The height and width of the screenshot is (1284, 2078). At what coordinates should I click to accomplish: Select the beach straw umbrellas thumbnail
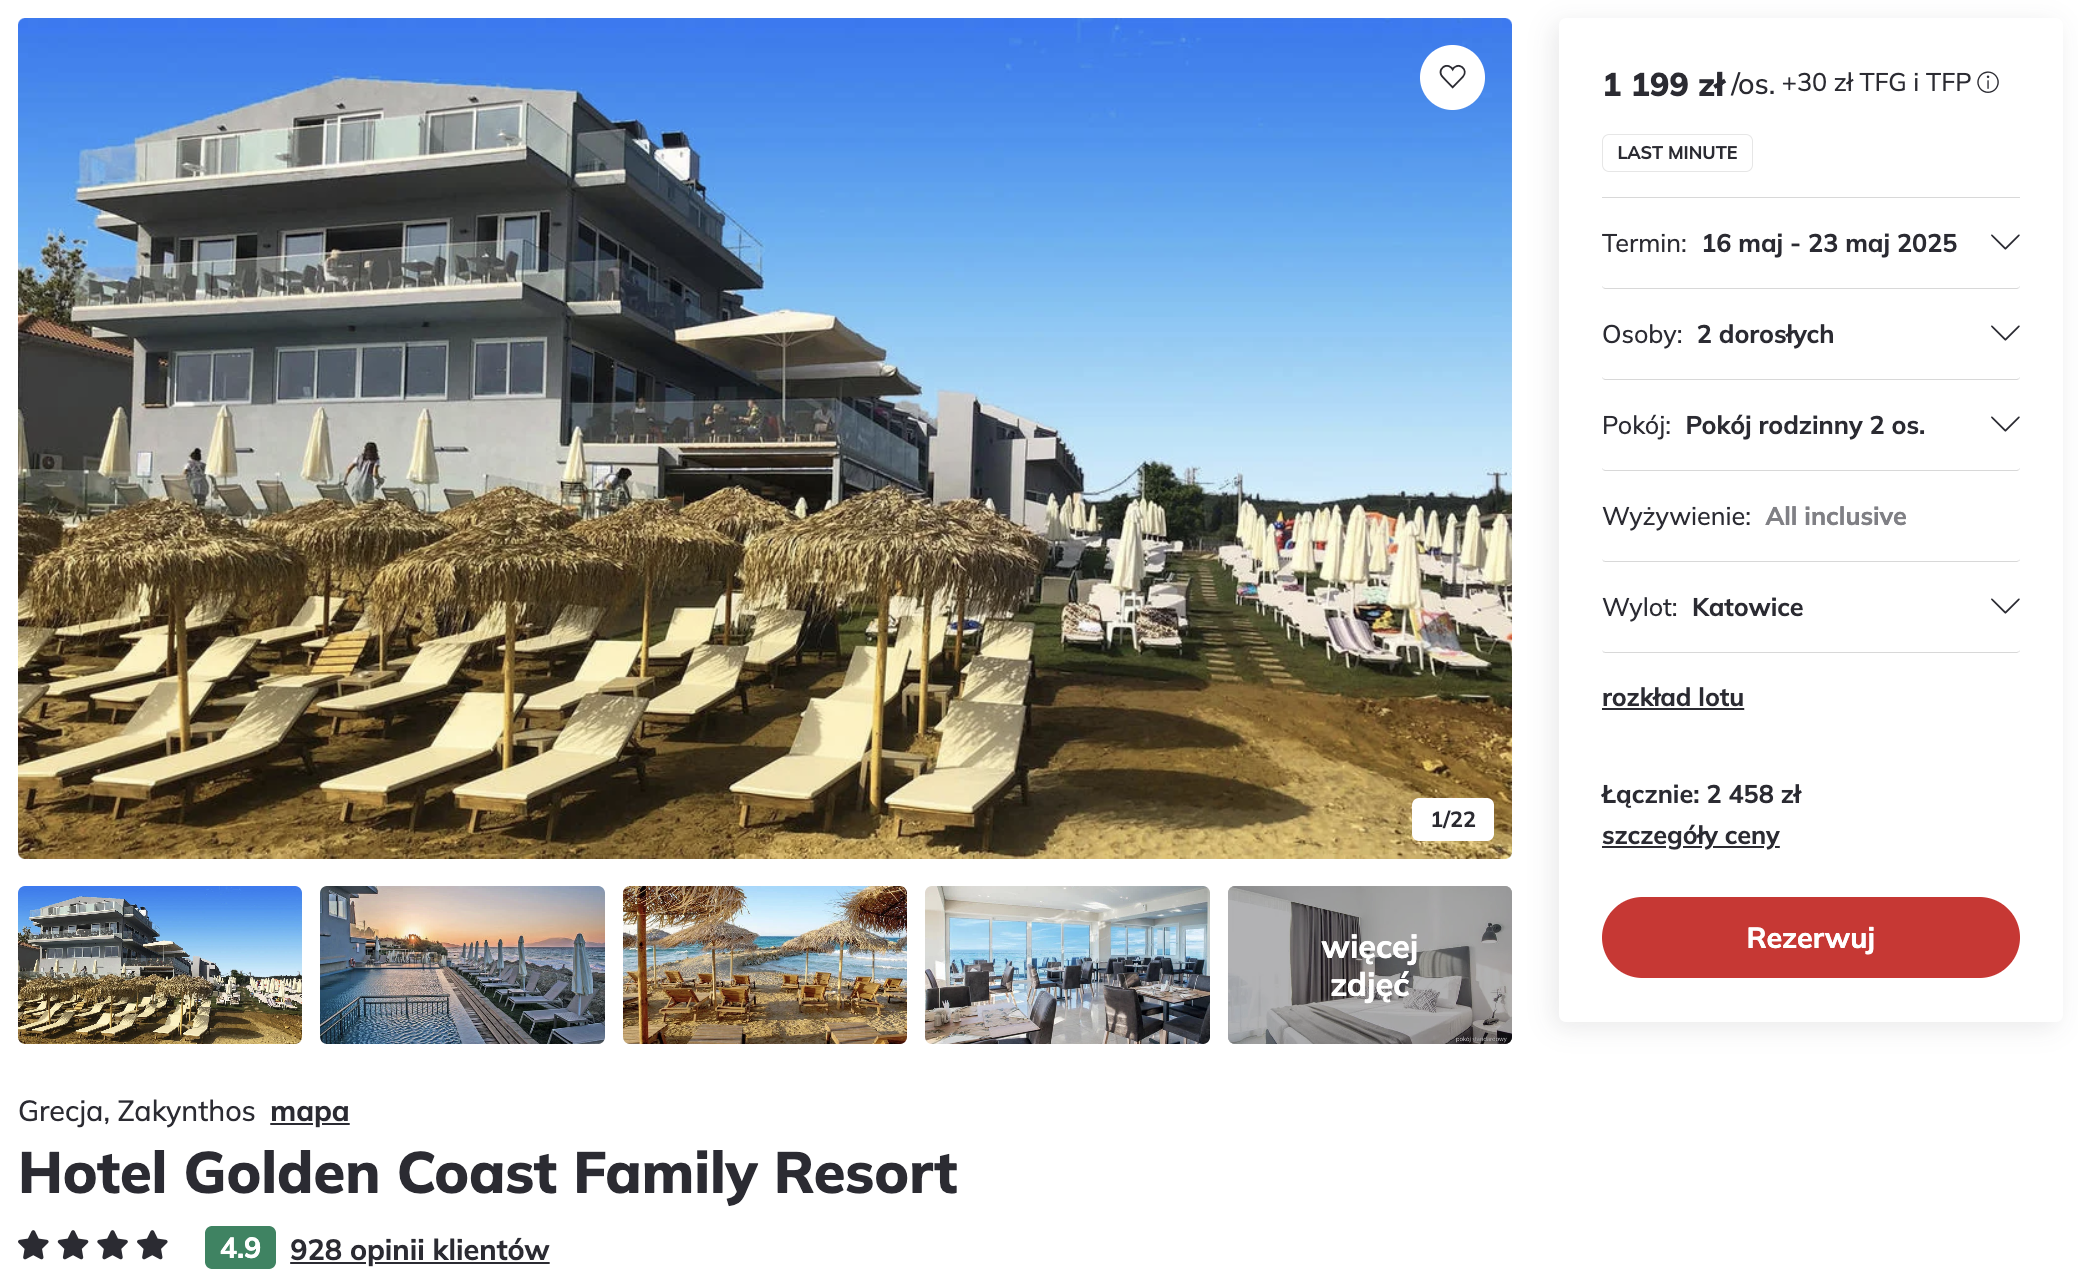(x=765, y=965)
